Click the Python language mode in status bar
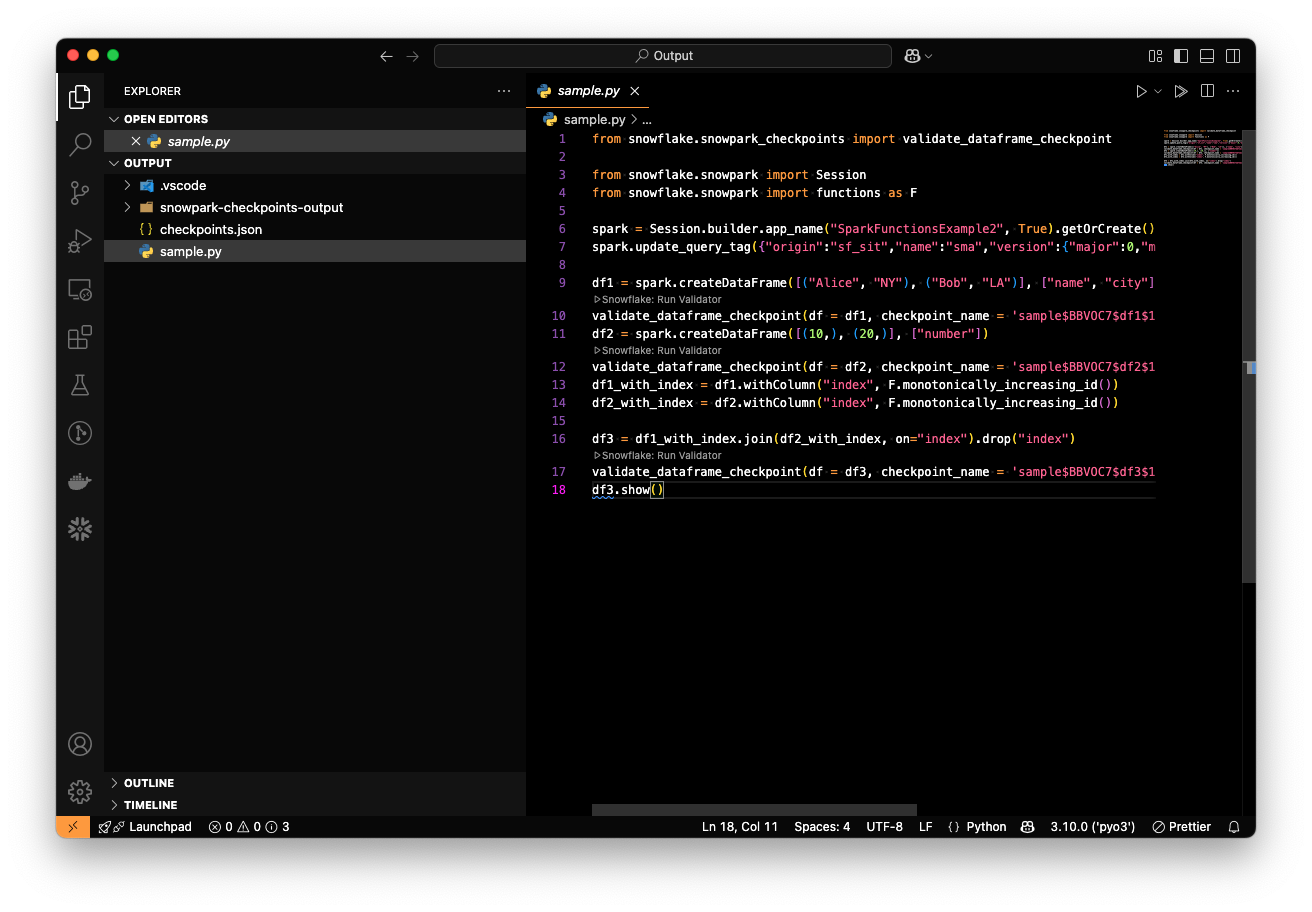This screenshot has width=1312, height=912. [x=985, y=827]
